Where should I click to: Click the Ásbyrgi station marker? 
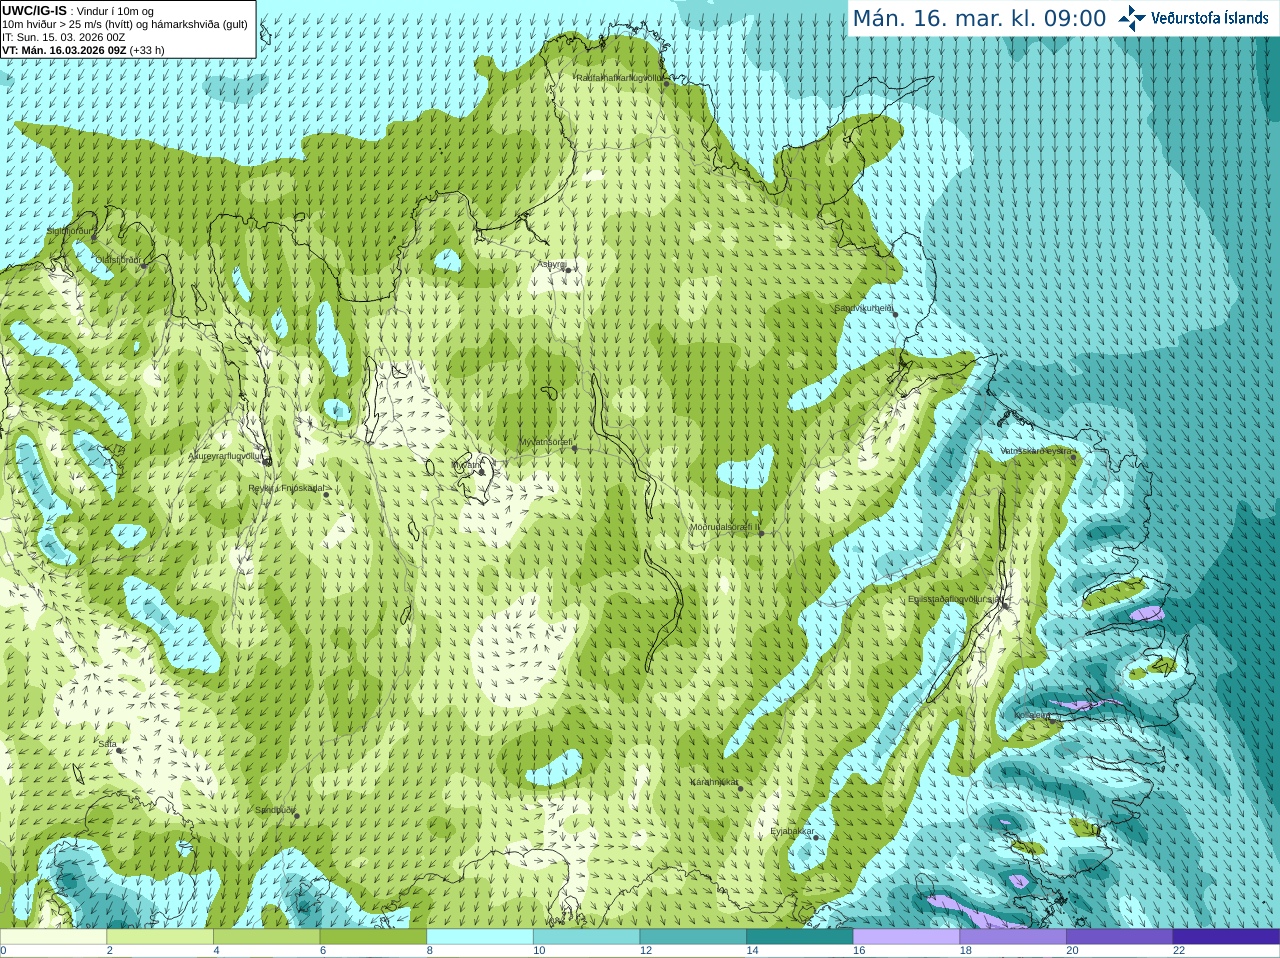coord(568,270)
